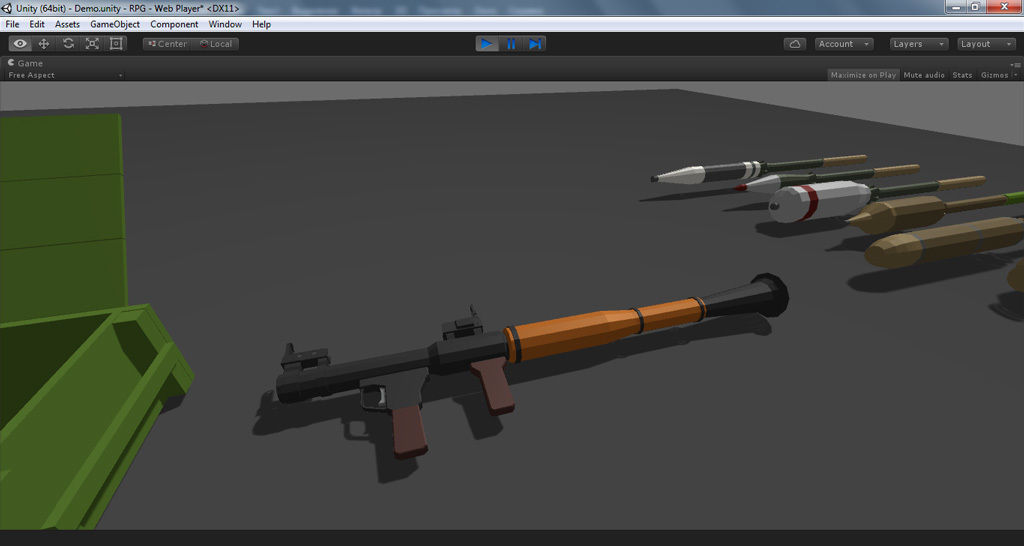Screen dimensions: 1024x546
Task: Open the Free Aspect dropdown
Action: pos(64,75)
